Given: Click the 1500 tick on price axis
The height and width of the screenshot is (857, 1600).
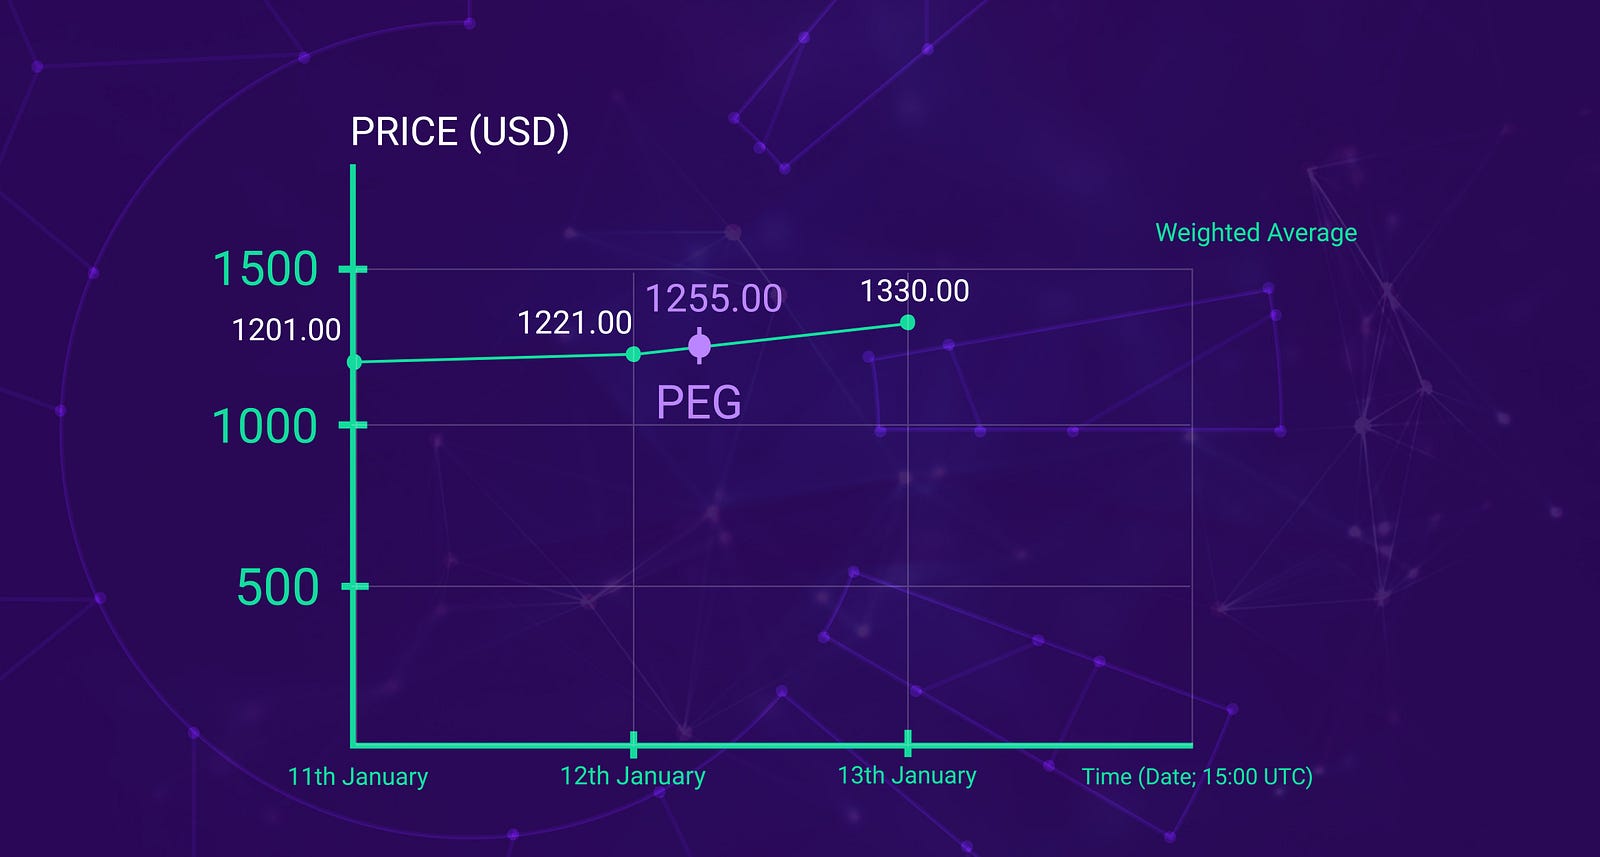Looking at the screenshot, I should tap(353, 269).
